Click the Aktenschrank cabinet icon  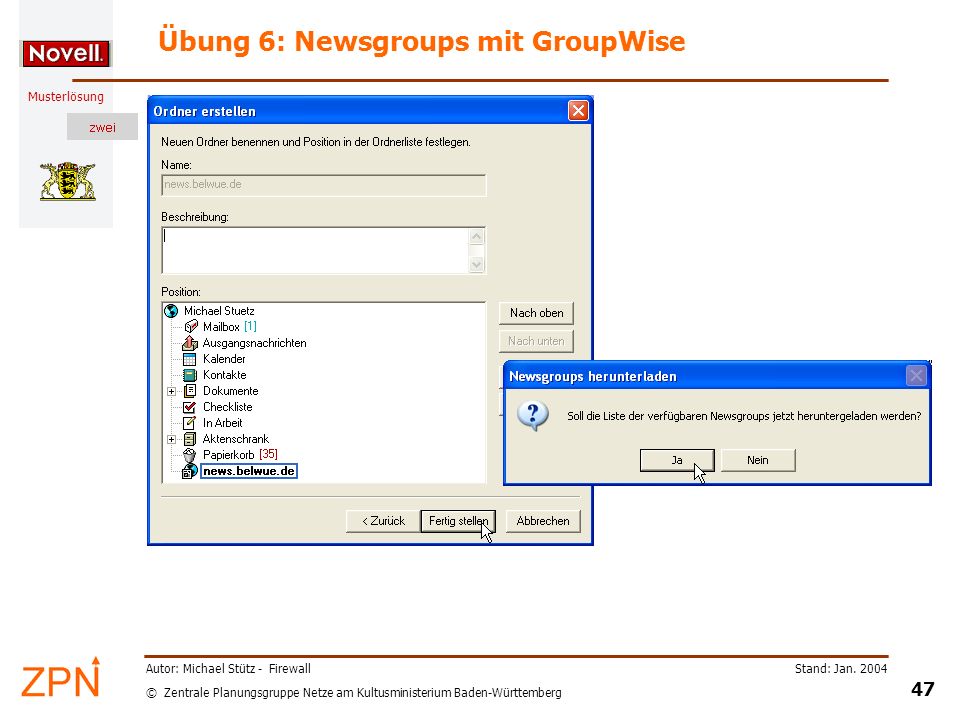(x=190, y=439)
